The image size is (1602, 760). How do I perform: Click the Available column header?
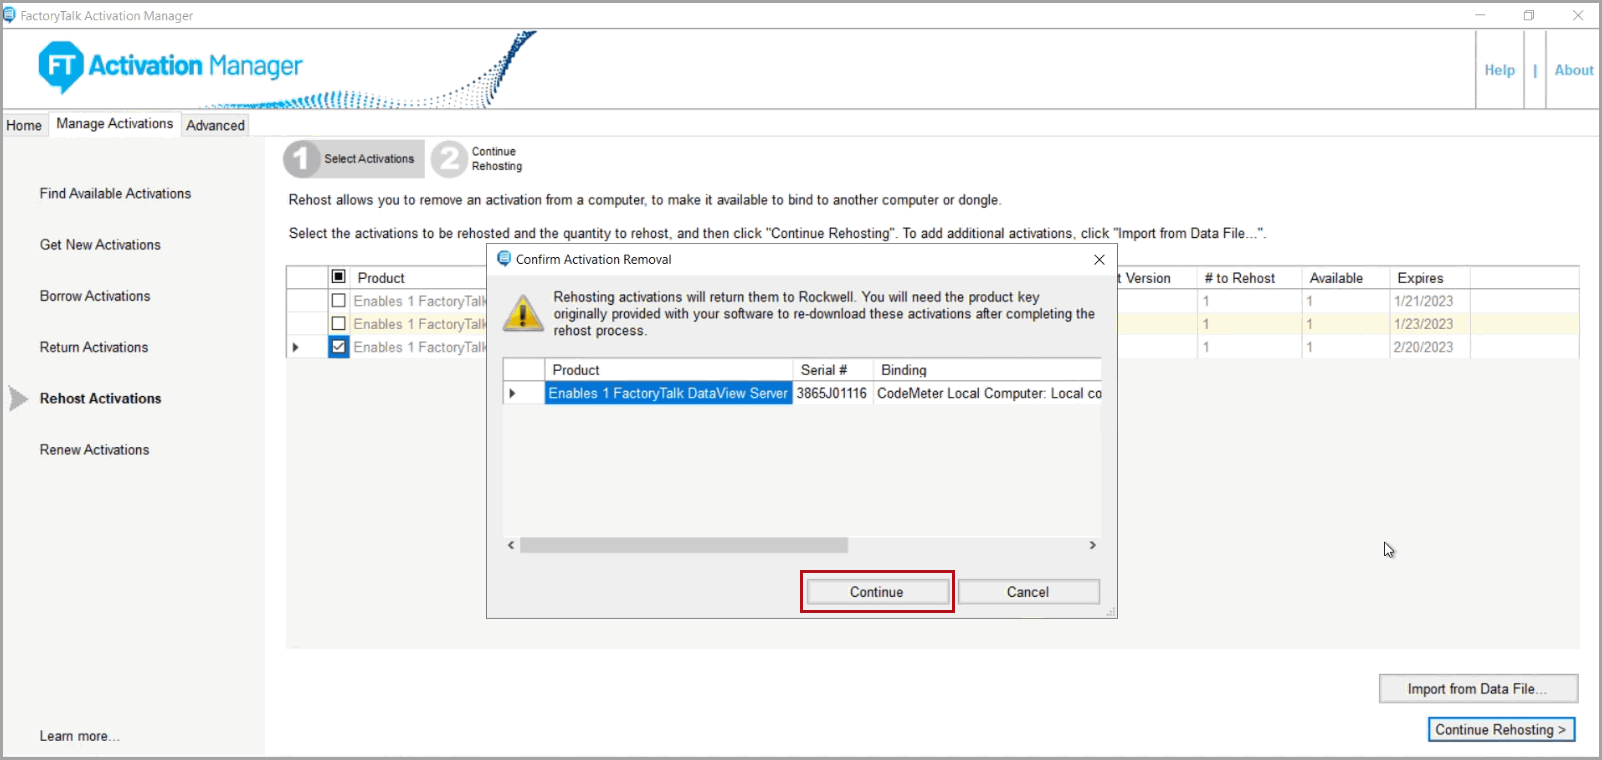click(1345, 278)
